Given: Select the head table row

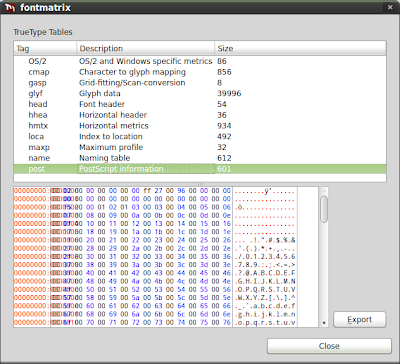Looking at the screenshot, I should pyautogui.click(x=200, y=104).
